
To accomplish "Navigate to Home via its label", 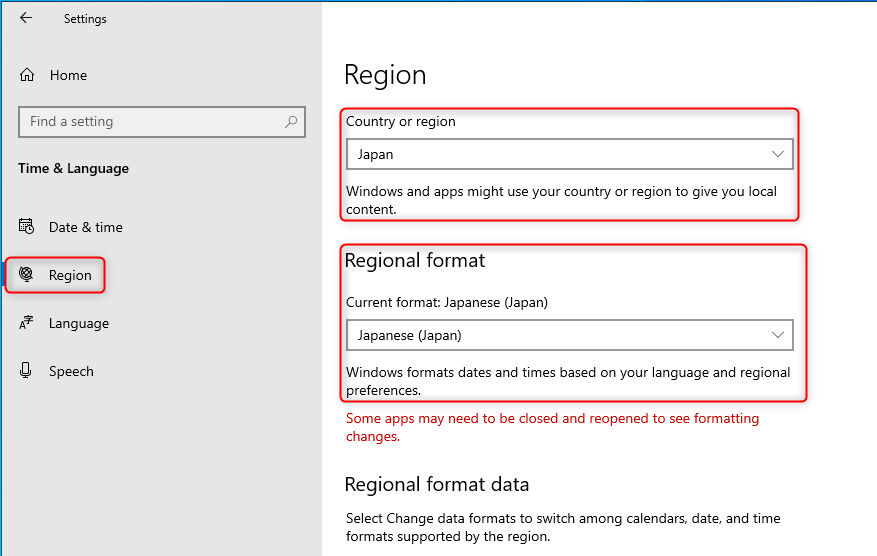I will tap(68, 75).
